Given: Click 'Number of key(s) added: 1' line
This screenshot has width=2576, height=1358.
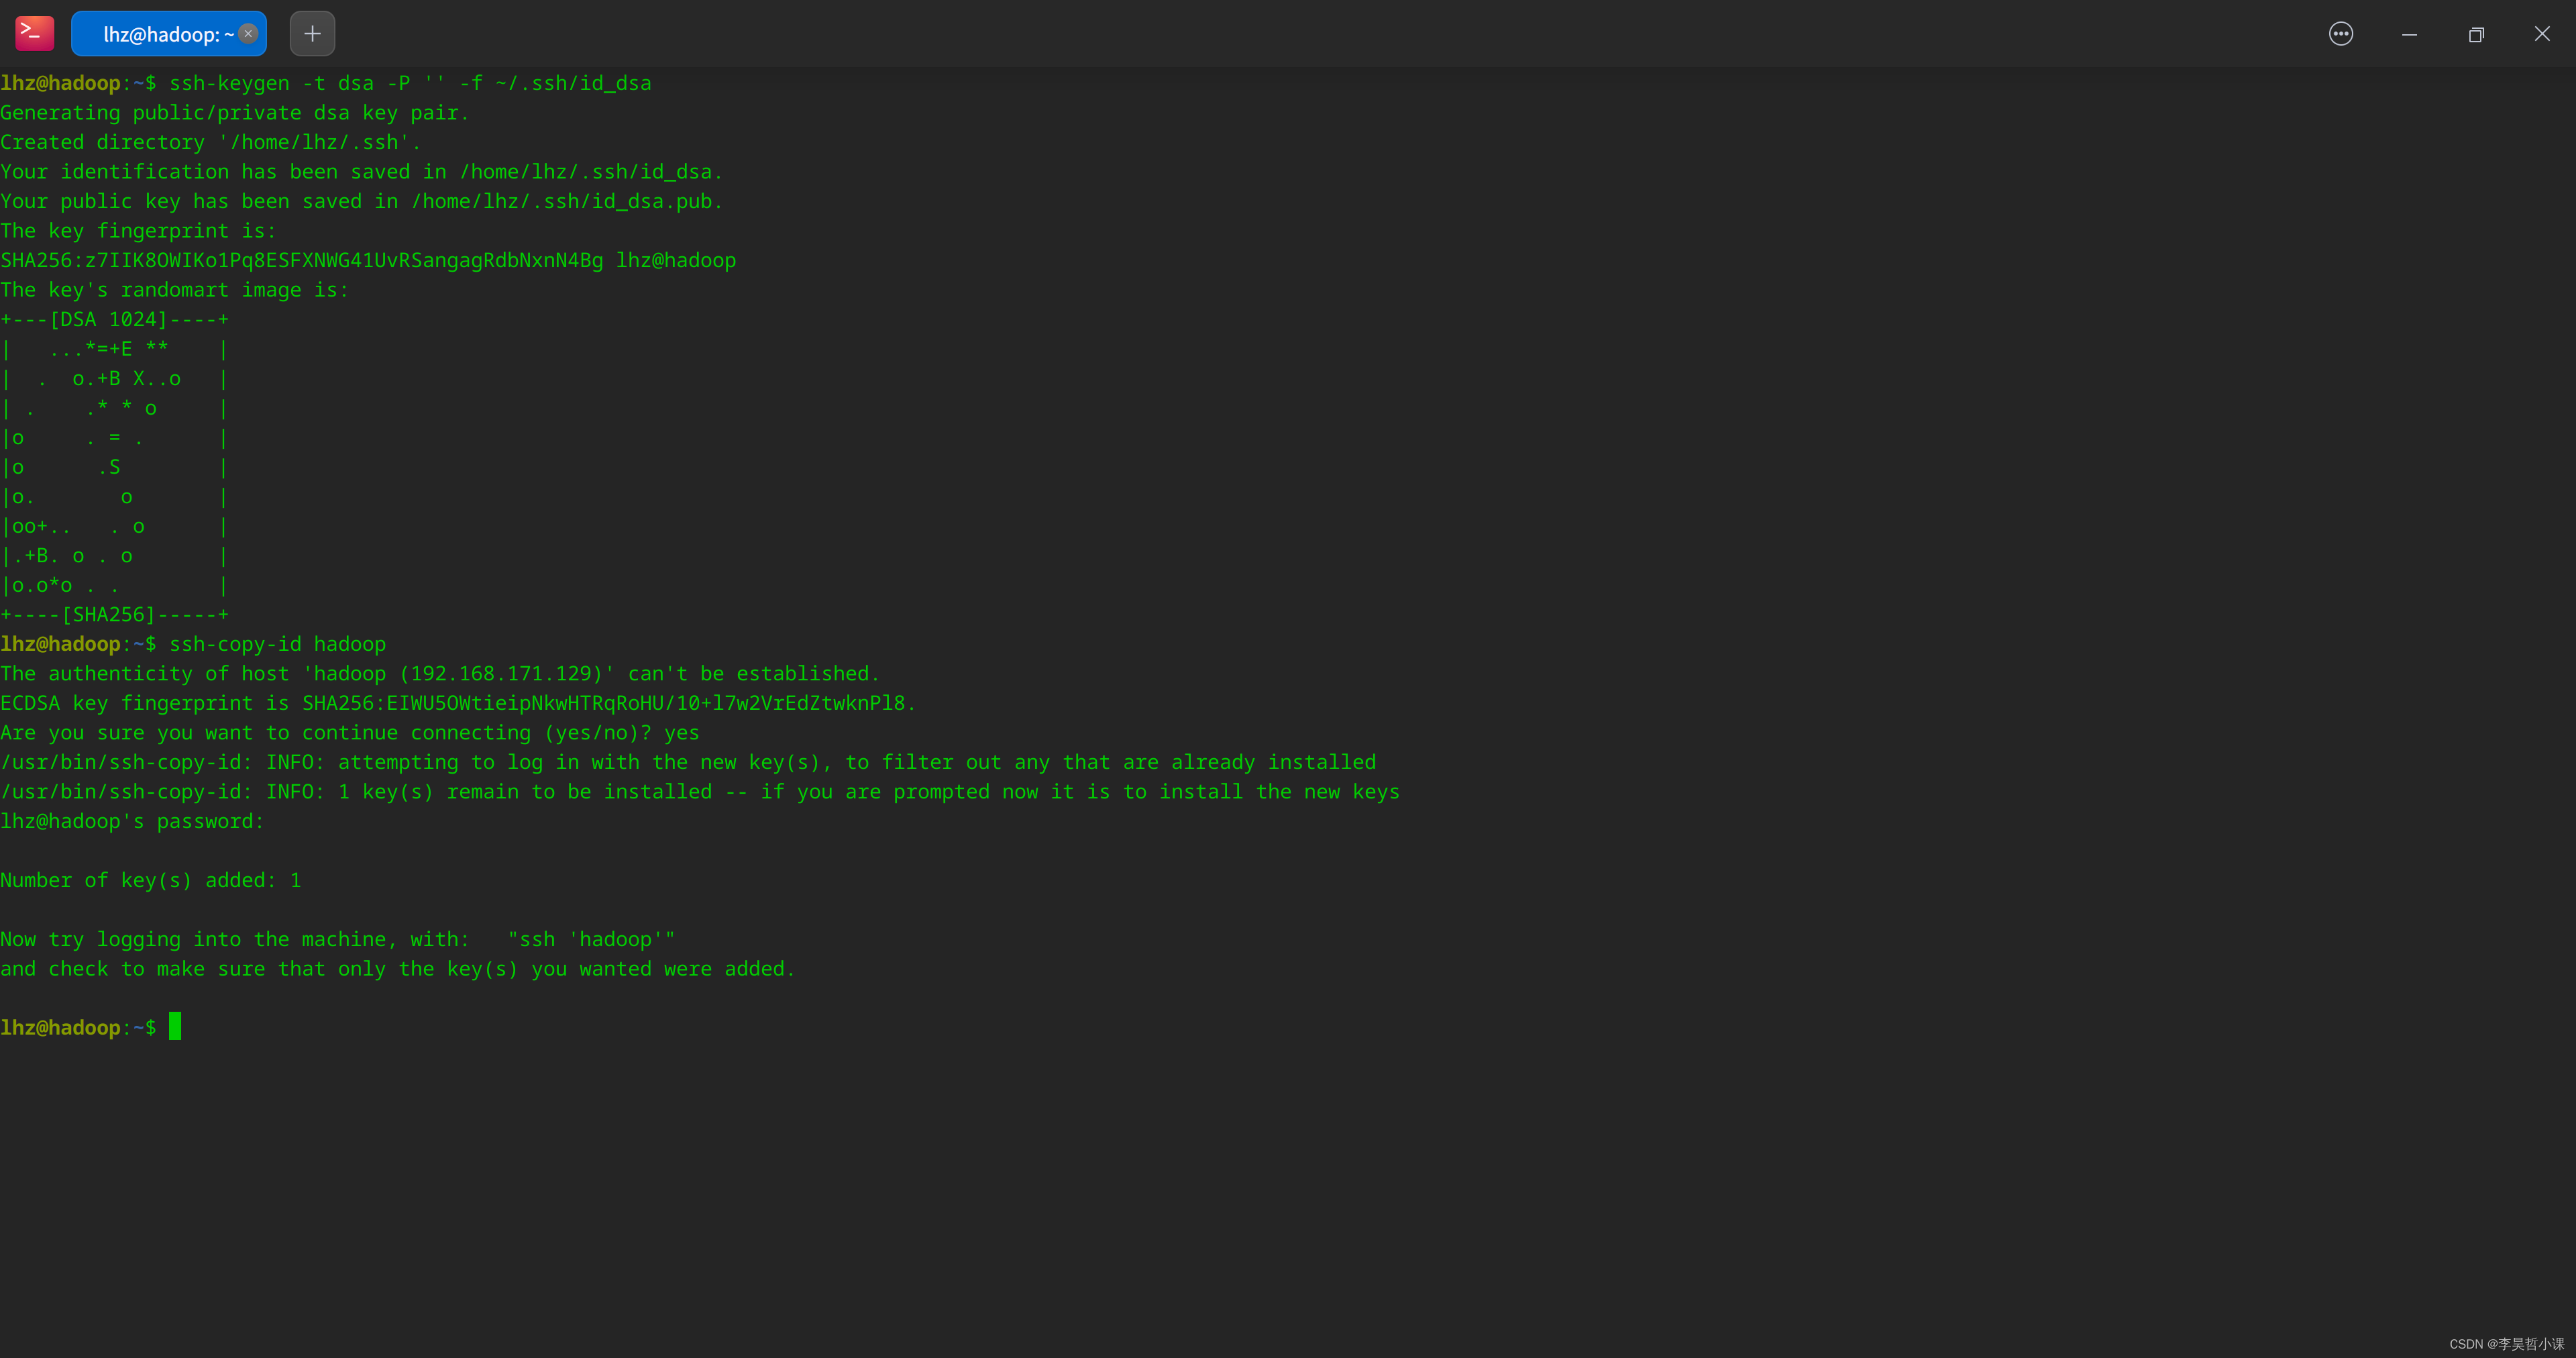Looking at the screenshot, I should click(x=151, y=880).
